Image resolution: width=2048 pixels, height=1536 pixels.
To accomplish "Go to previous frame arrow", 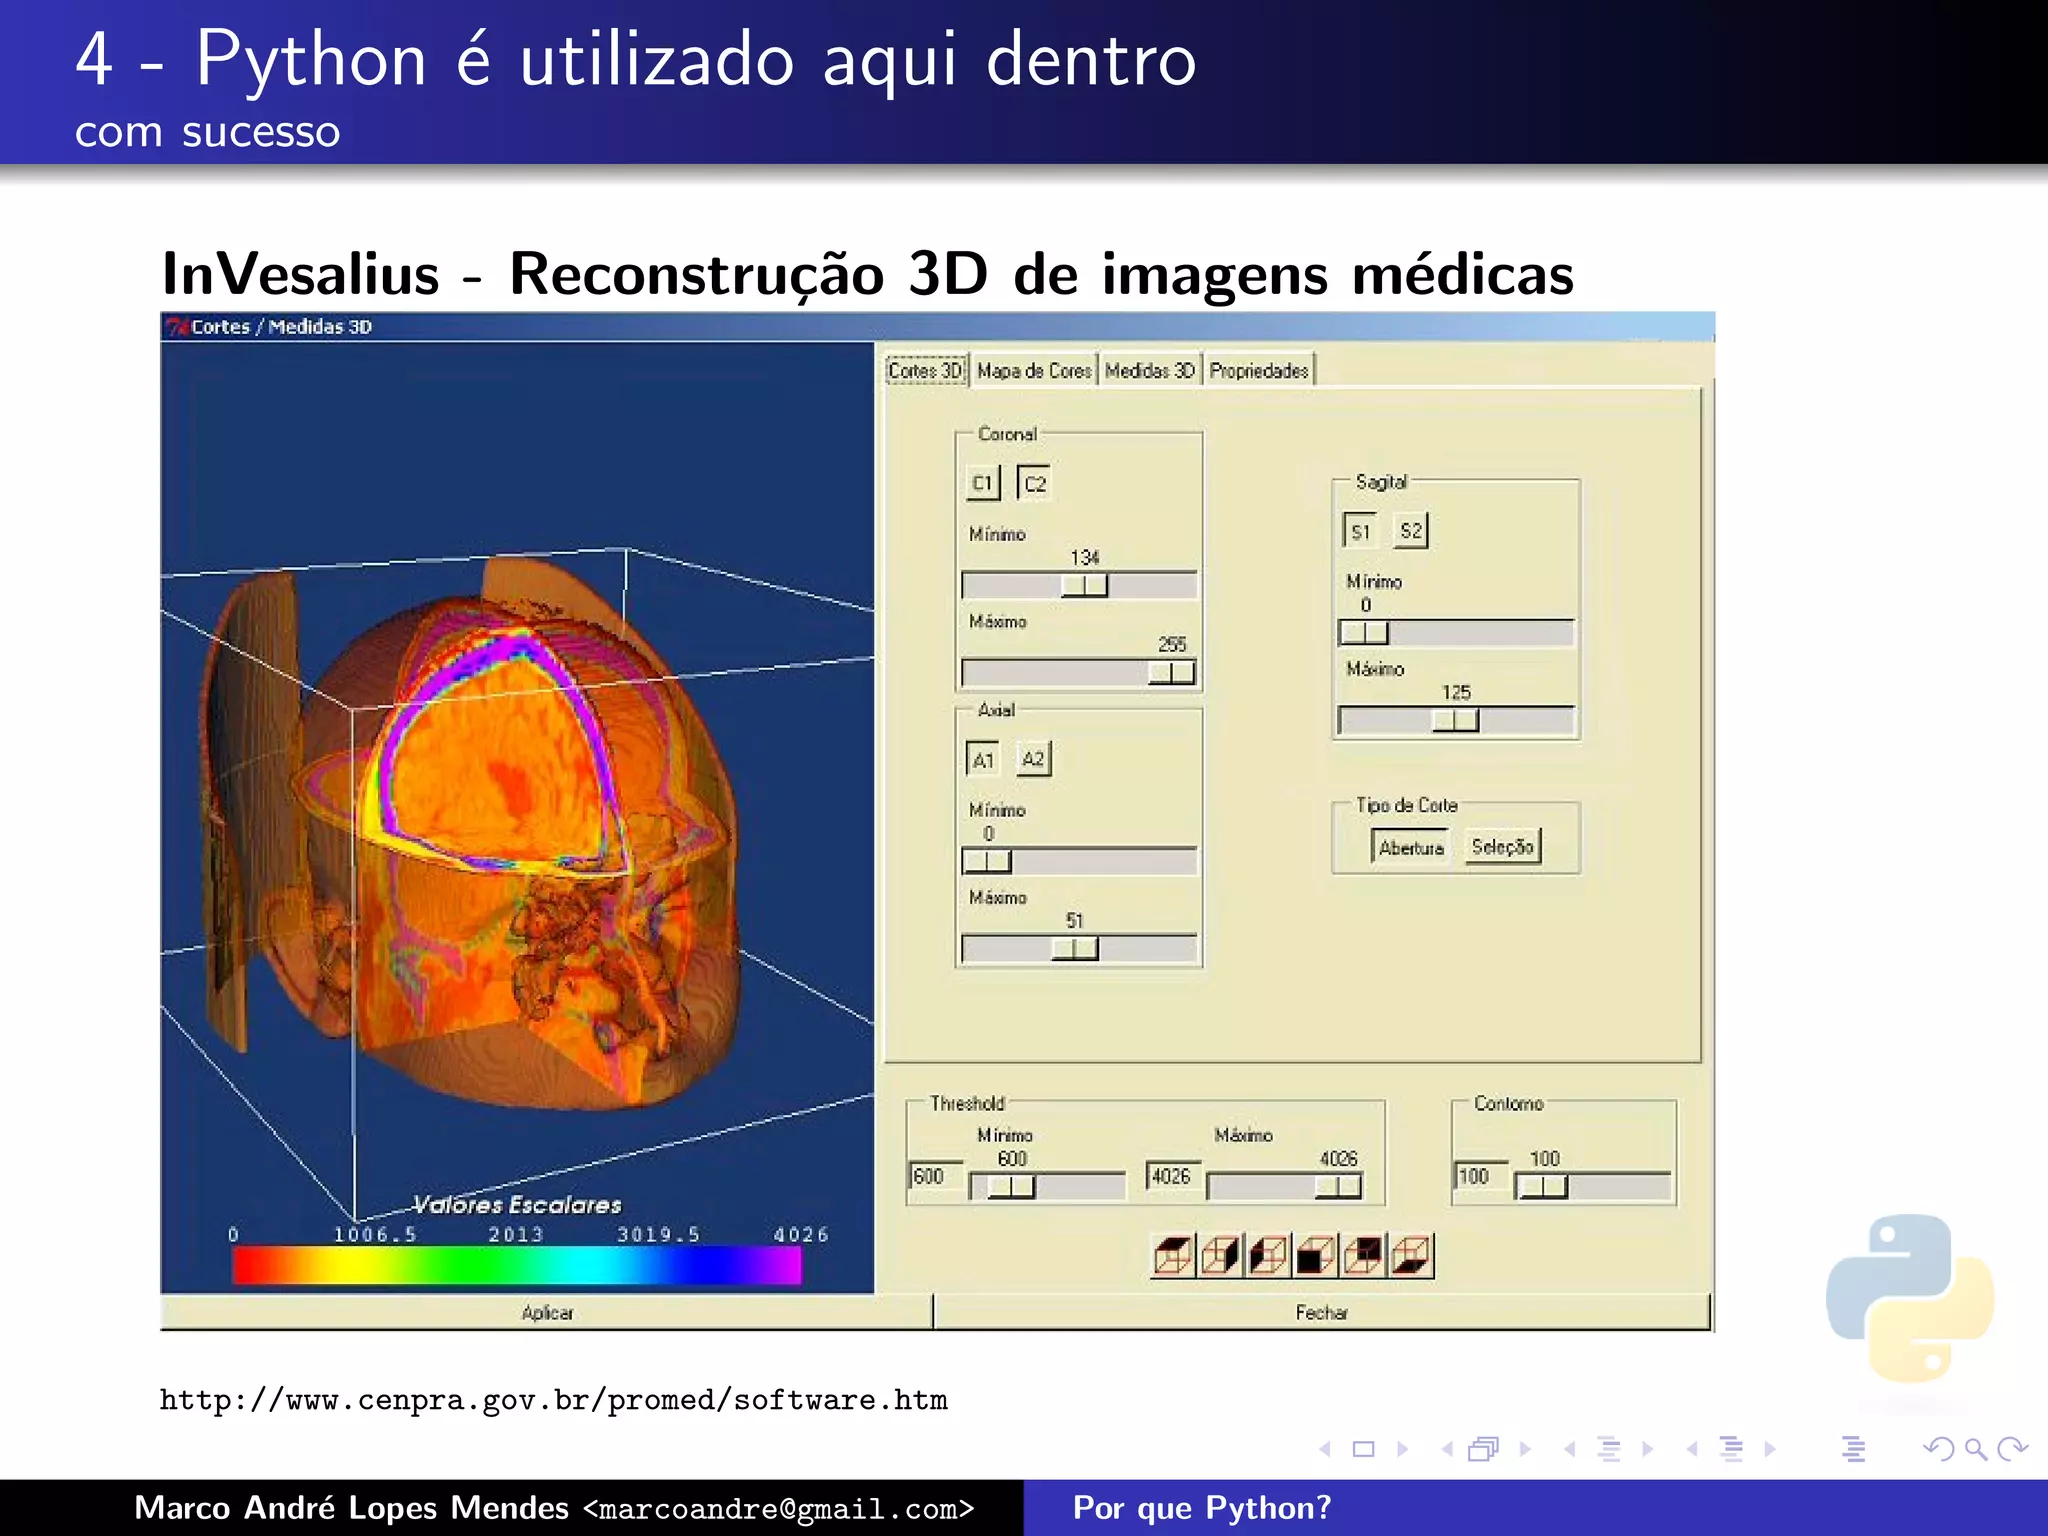I will [x=1447, y=1449].
